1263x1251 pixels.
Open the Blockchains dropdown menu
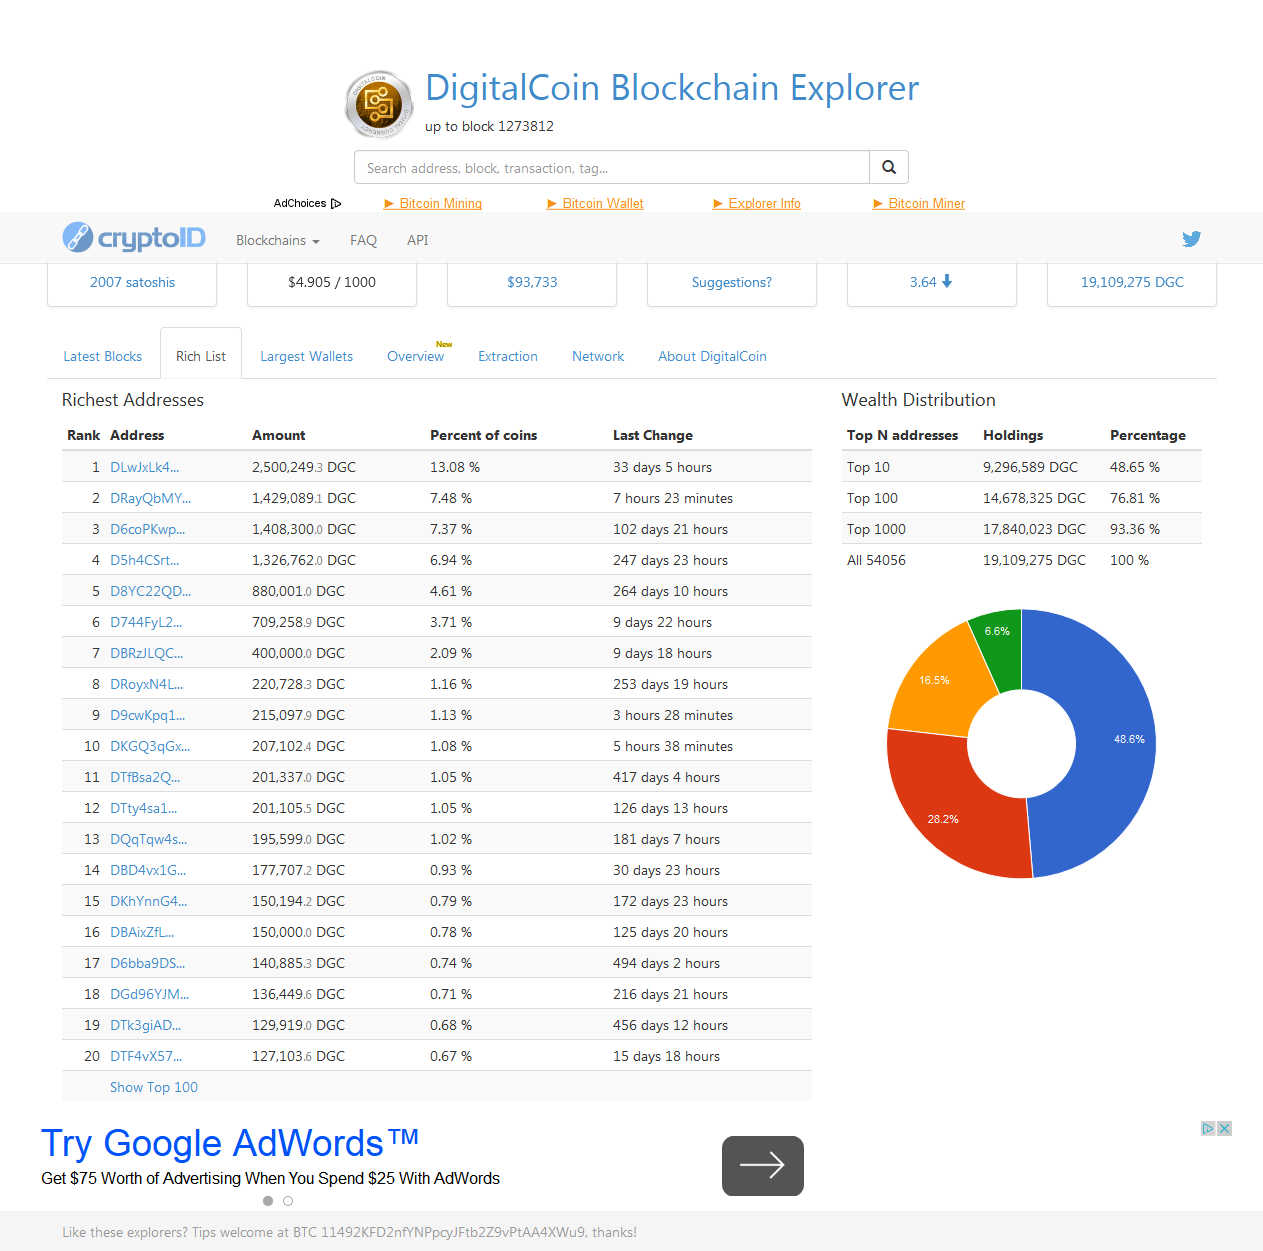[278, 240]
